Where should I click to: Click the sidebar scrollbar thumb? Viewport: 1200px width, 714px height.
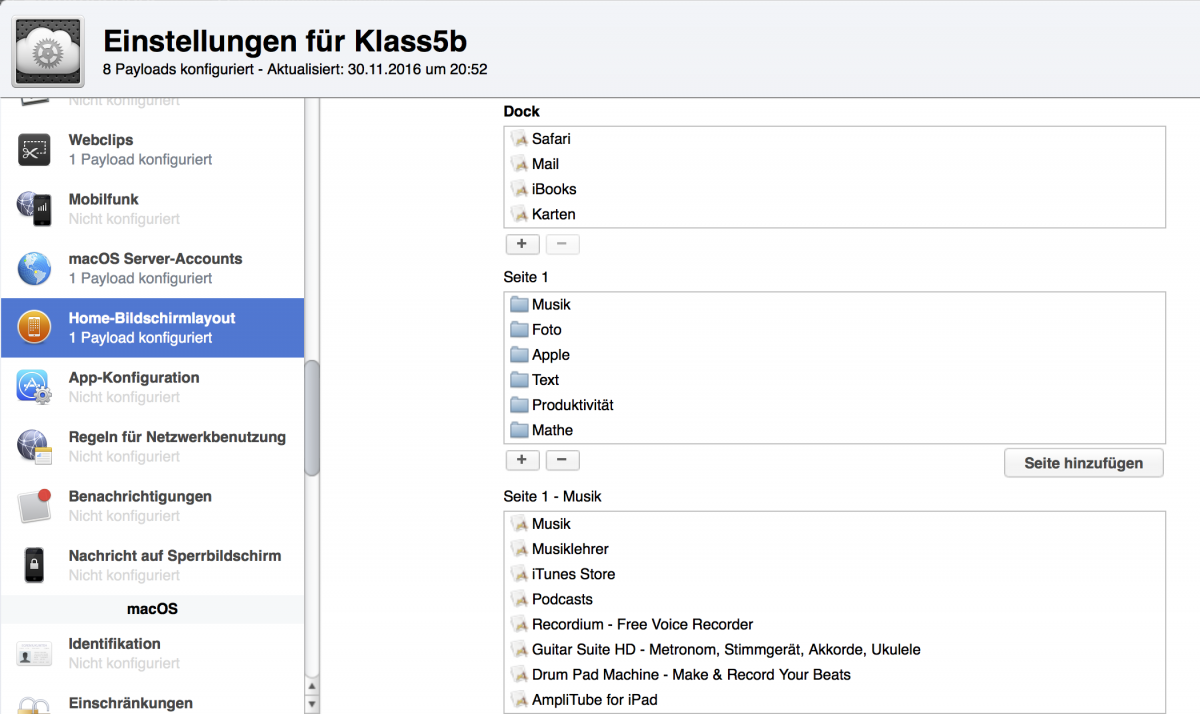312,418
